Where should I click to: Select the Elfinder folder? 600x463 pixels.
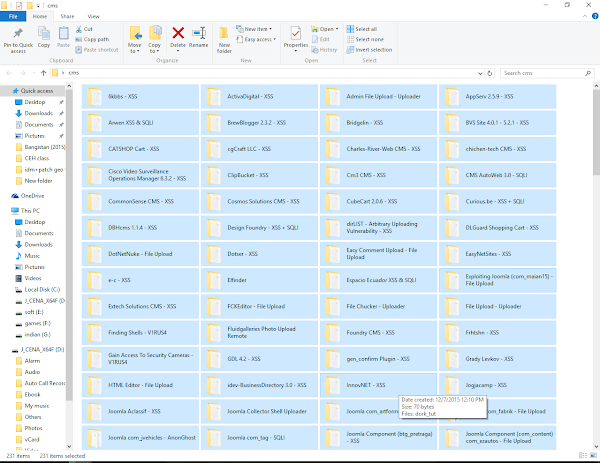(259, 280)
